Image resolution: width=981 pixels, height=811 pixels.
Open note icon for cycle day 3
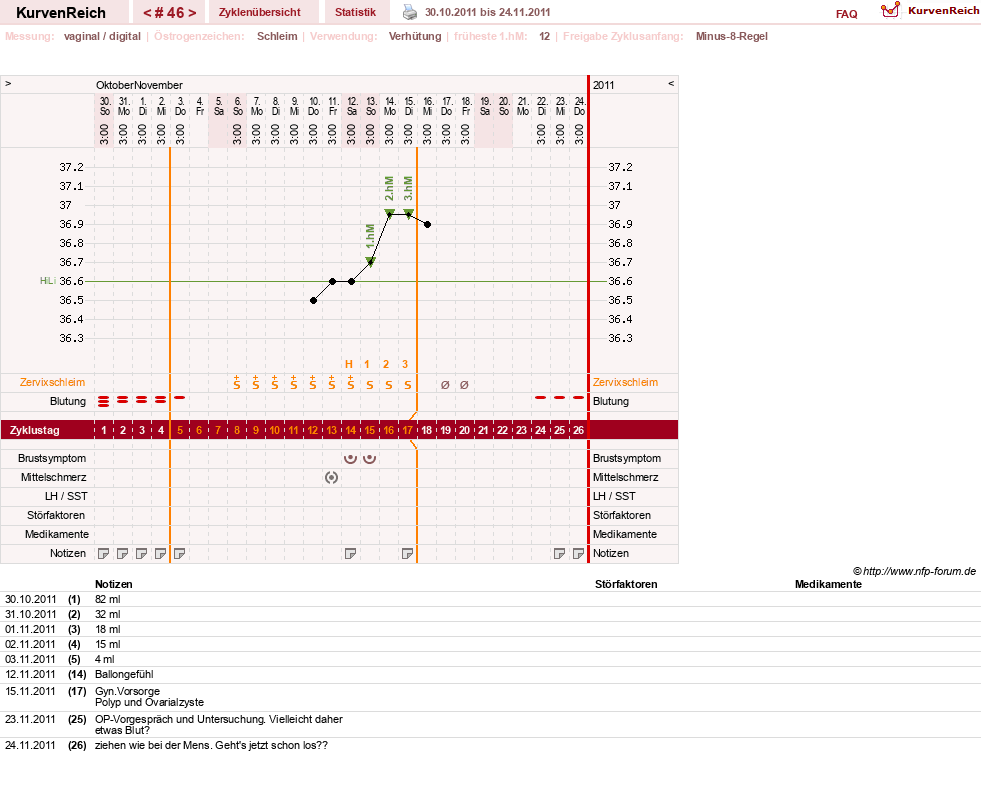pyautogui.click(x=141, y=554)
